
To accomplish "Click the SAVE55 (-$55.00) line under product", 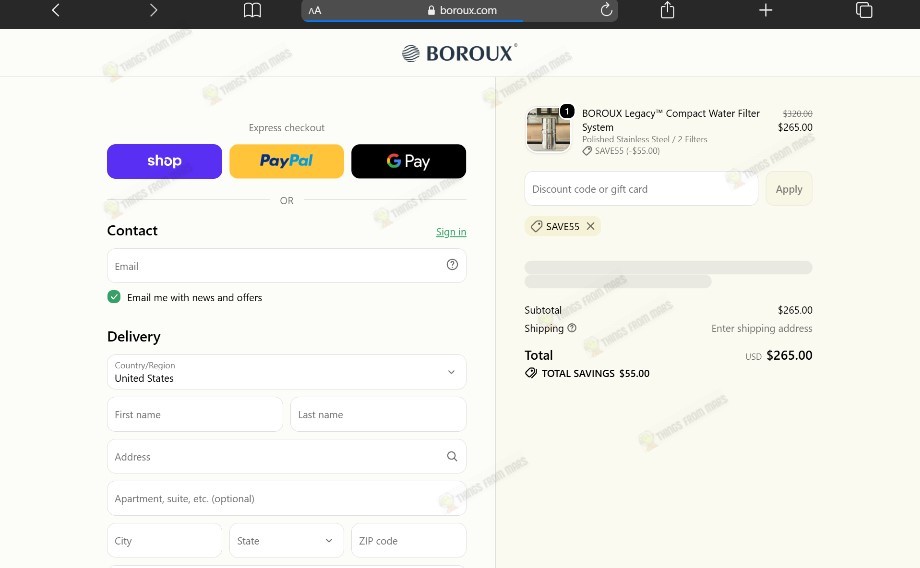I will point(621,151).
